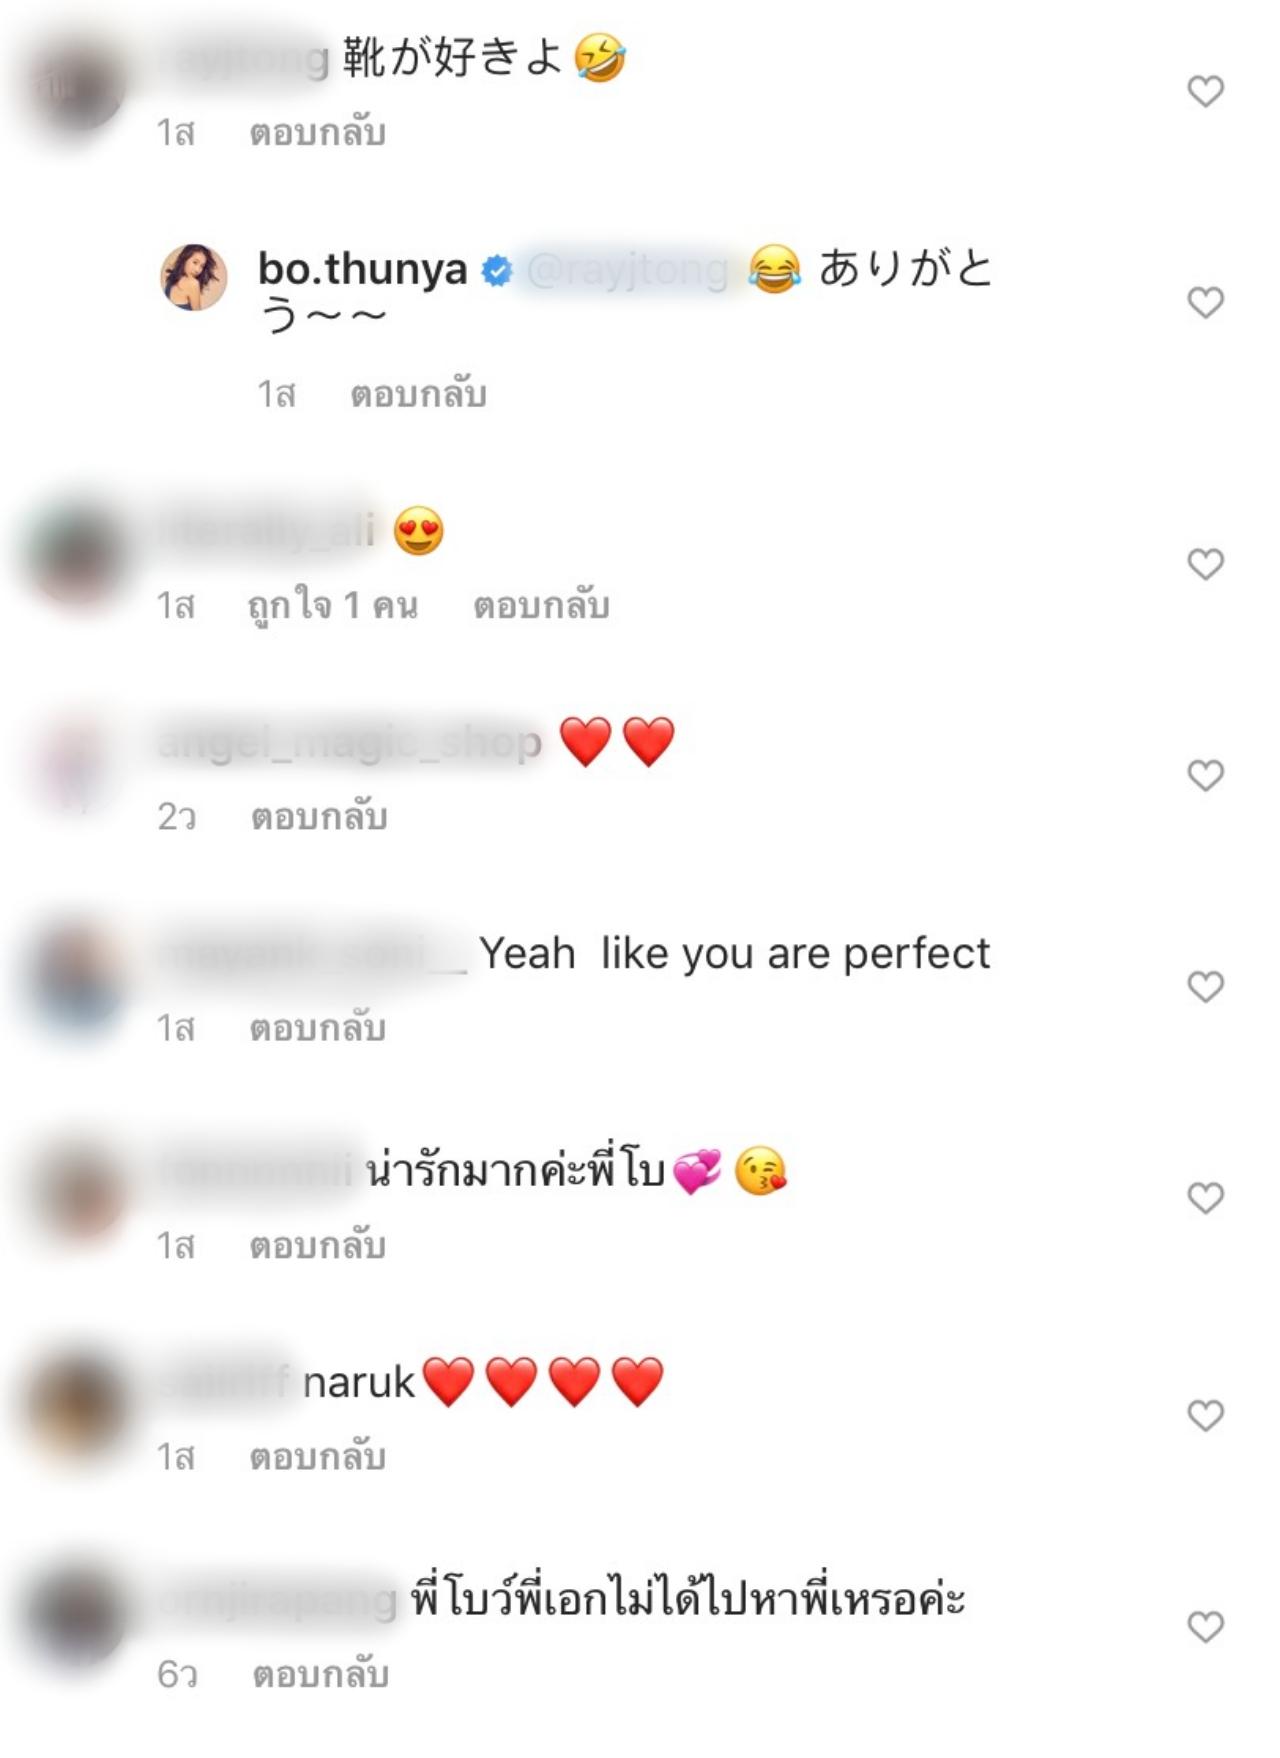Open the blurred mention in bo.thunya's reply
The image size is (1280, 1758).
coord(627,271)
